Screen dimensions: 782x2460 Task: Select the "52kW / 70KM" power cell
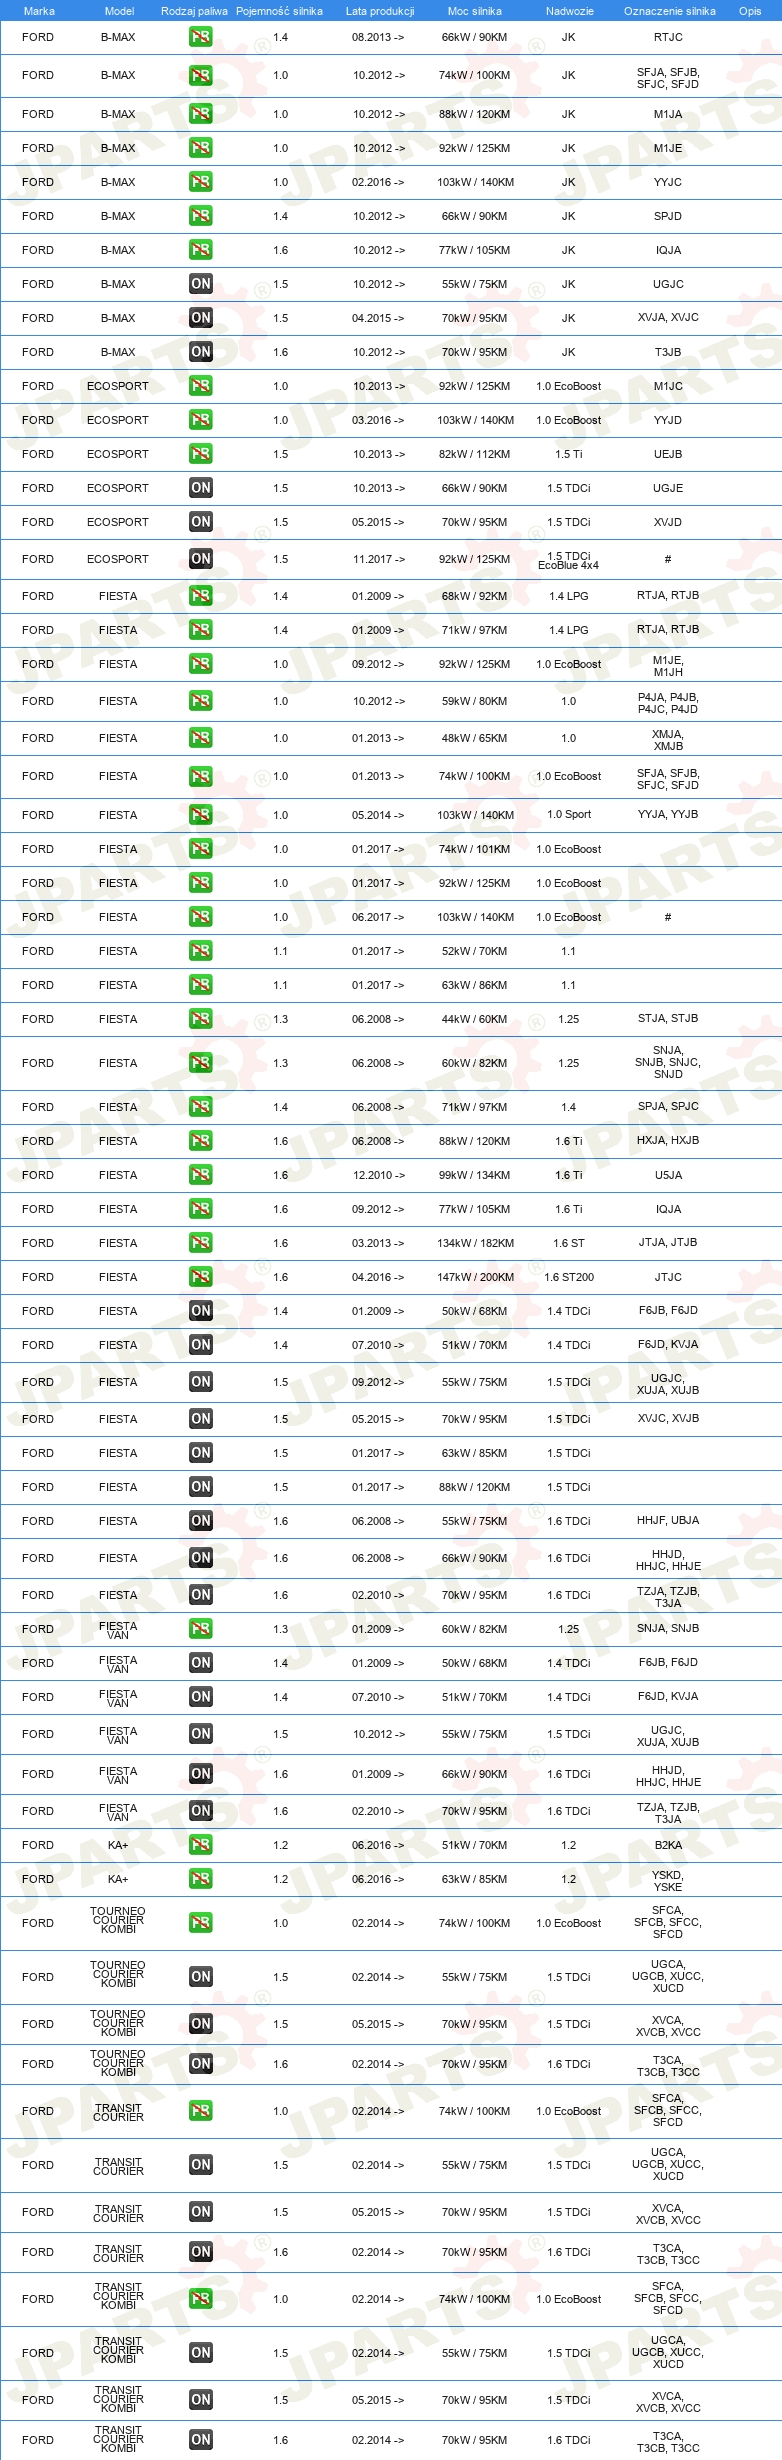point(475,951)
